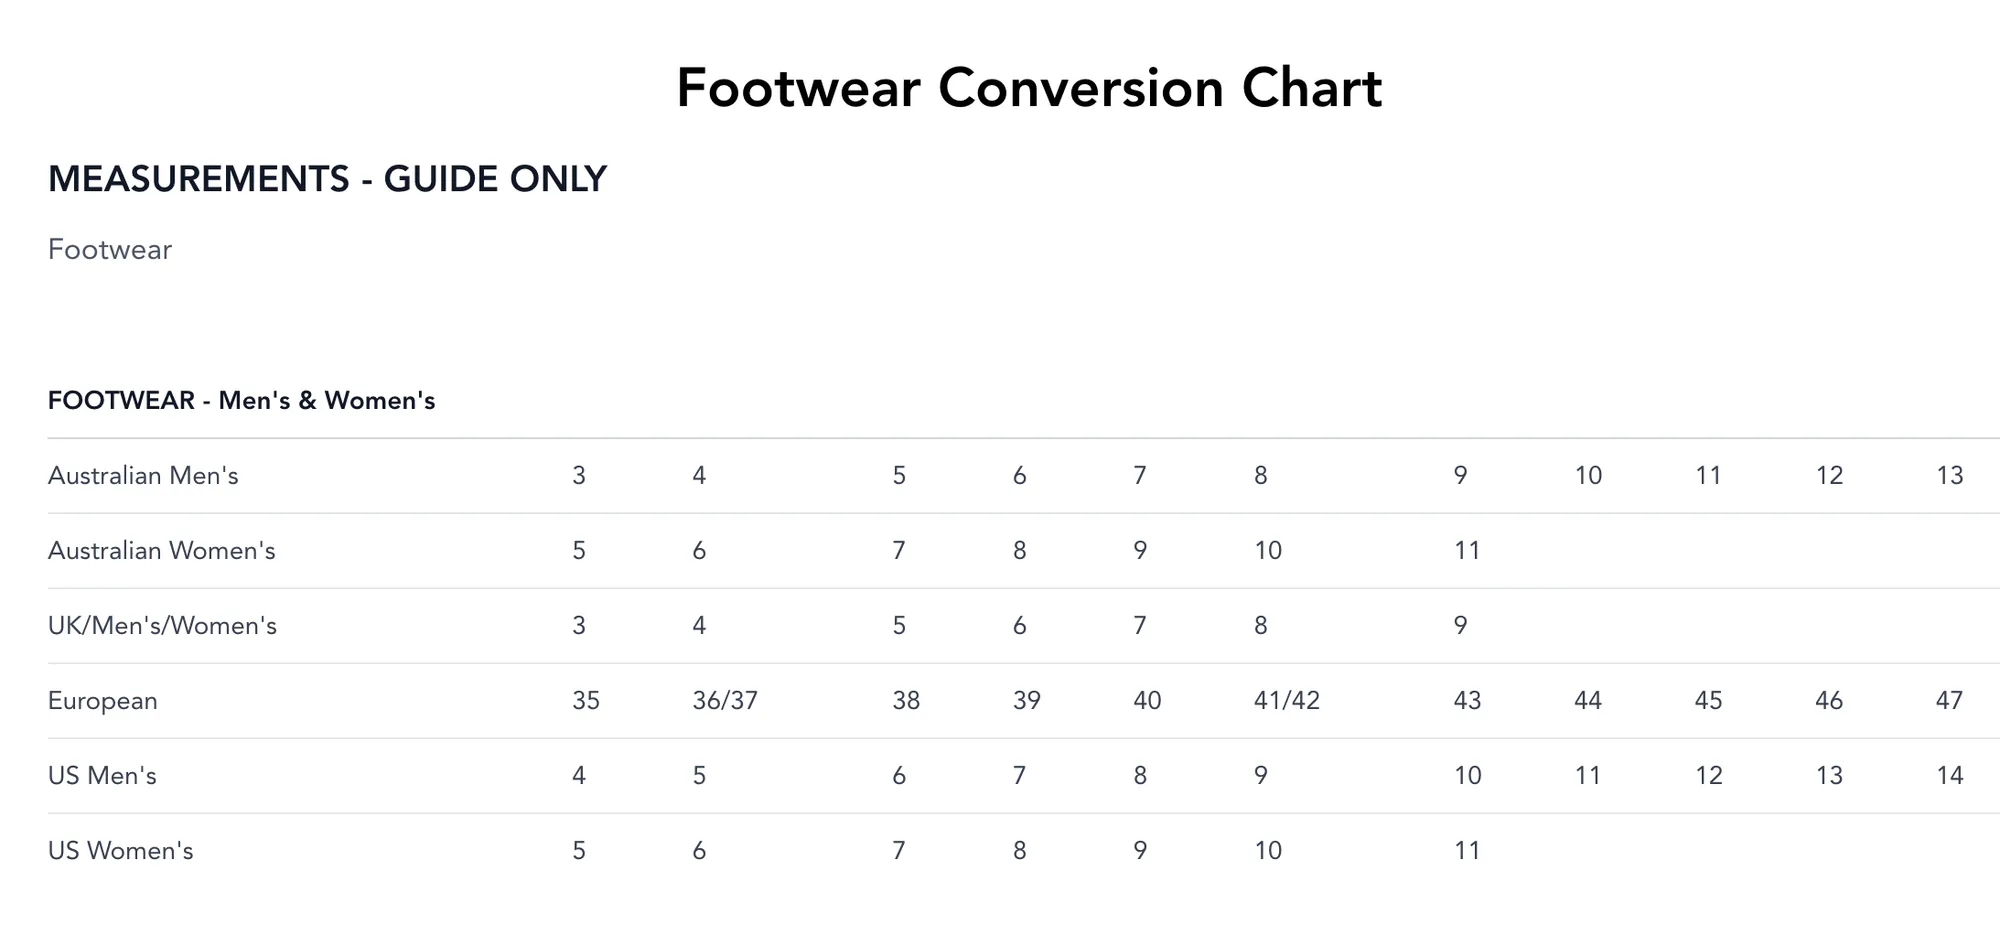Image resolution: width=2000 pixels, height=935 pixels.
Task: Click the European size 44 cell
Action: [x=1588, y=701]
